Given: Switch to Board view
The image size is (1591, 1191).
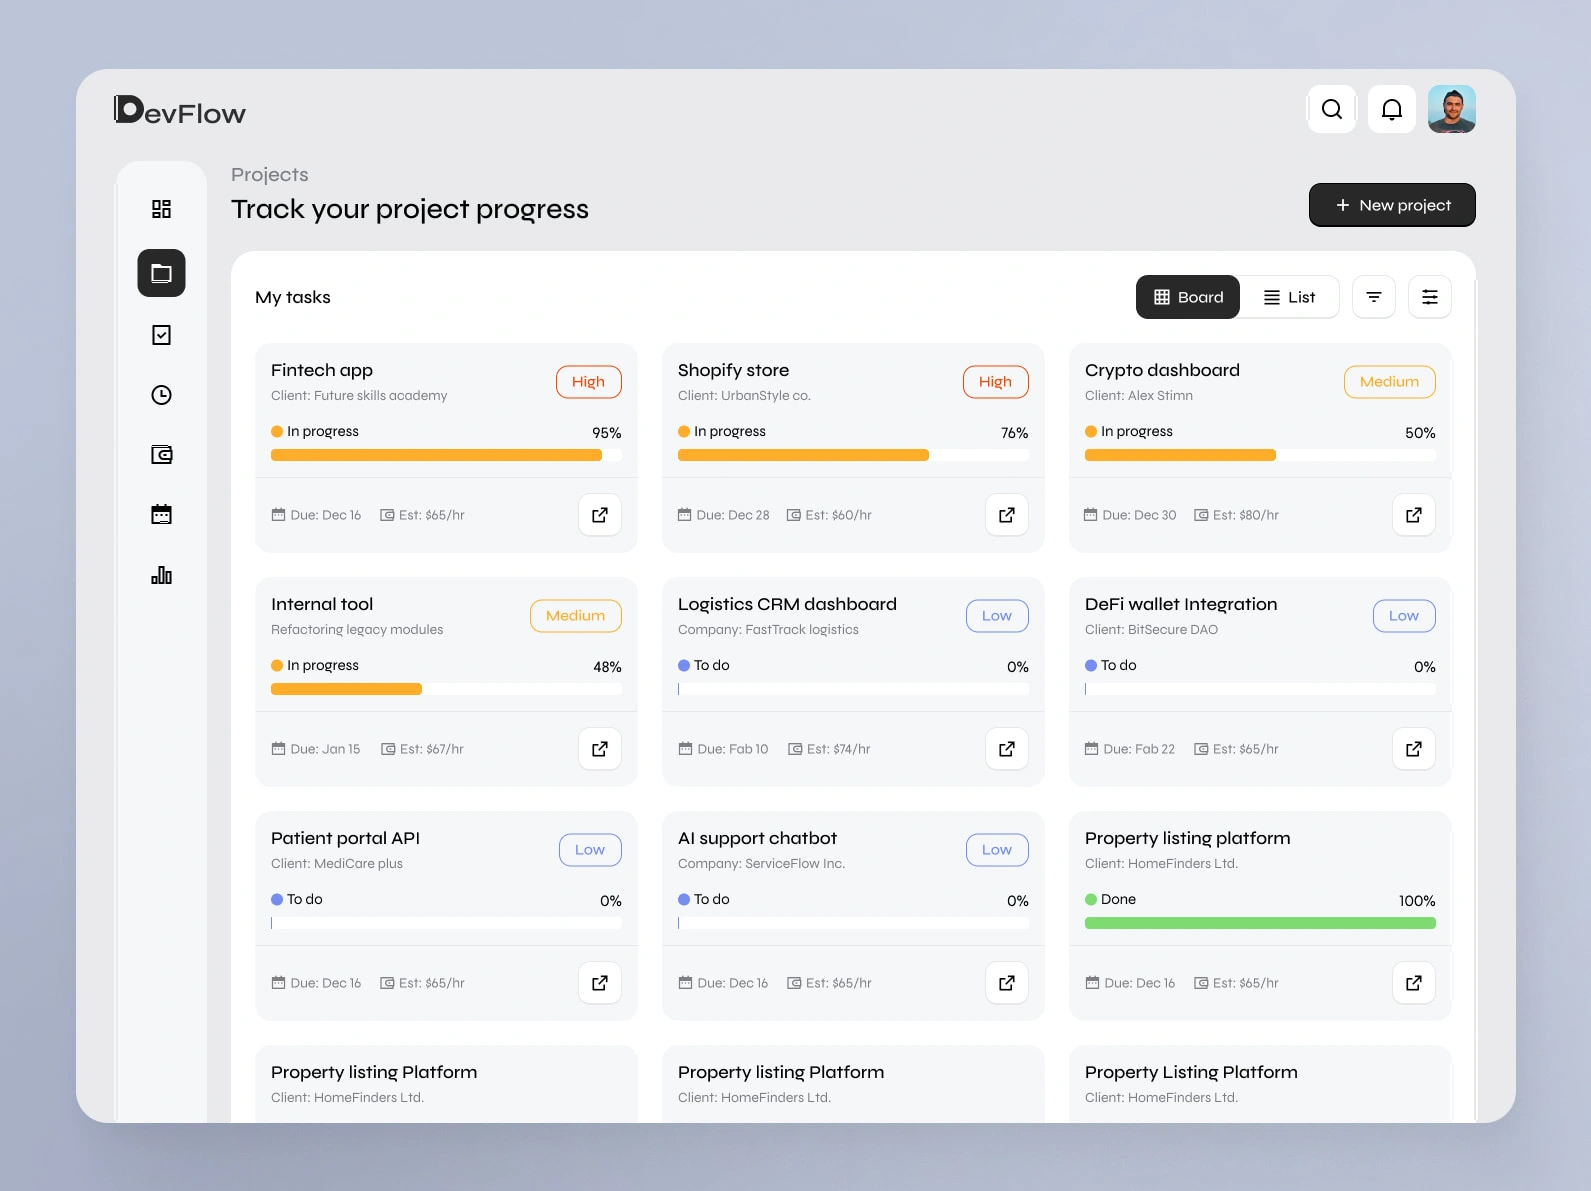Looking at the screenshot, I should pyautogui.click(x=1188, y=297).
